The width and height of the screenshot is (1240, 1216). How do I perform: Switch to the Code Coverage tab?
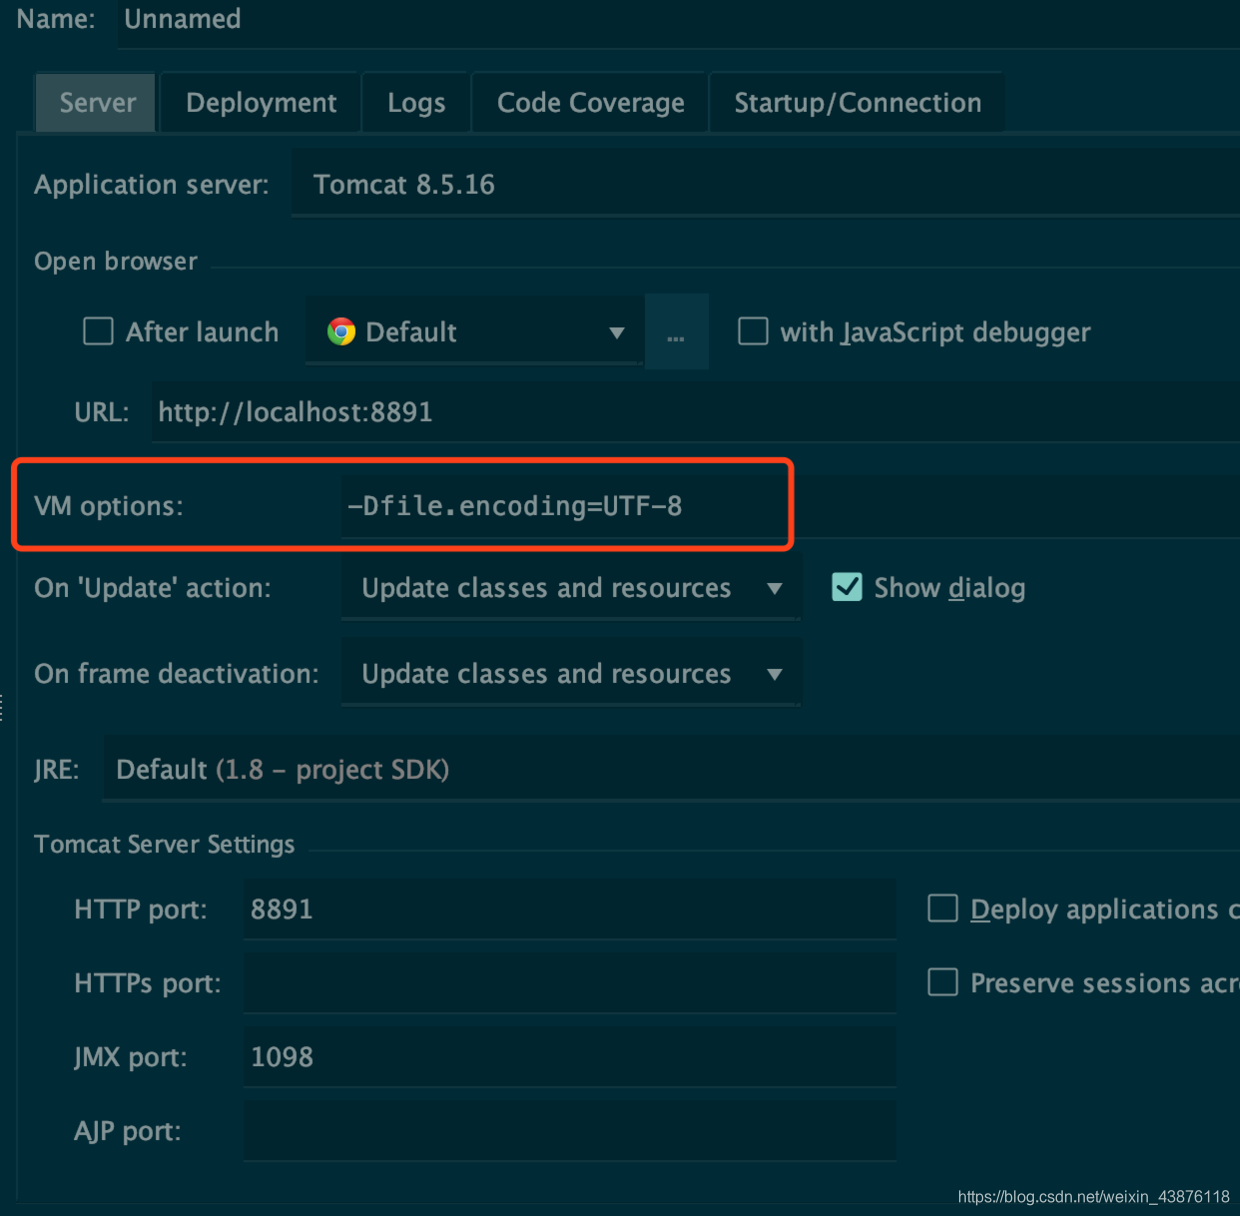tap(590, 103)
